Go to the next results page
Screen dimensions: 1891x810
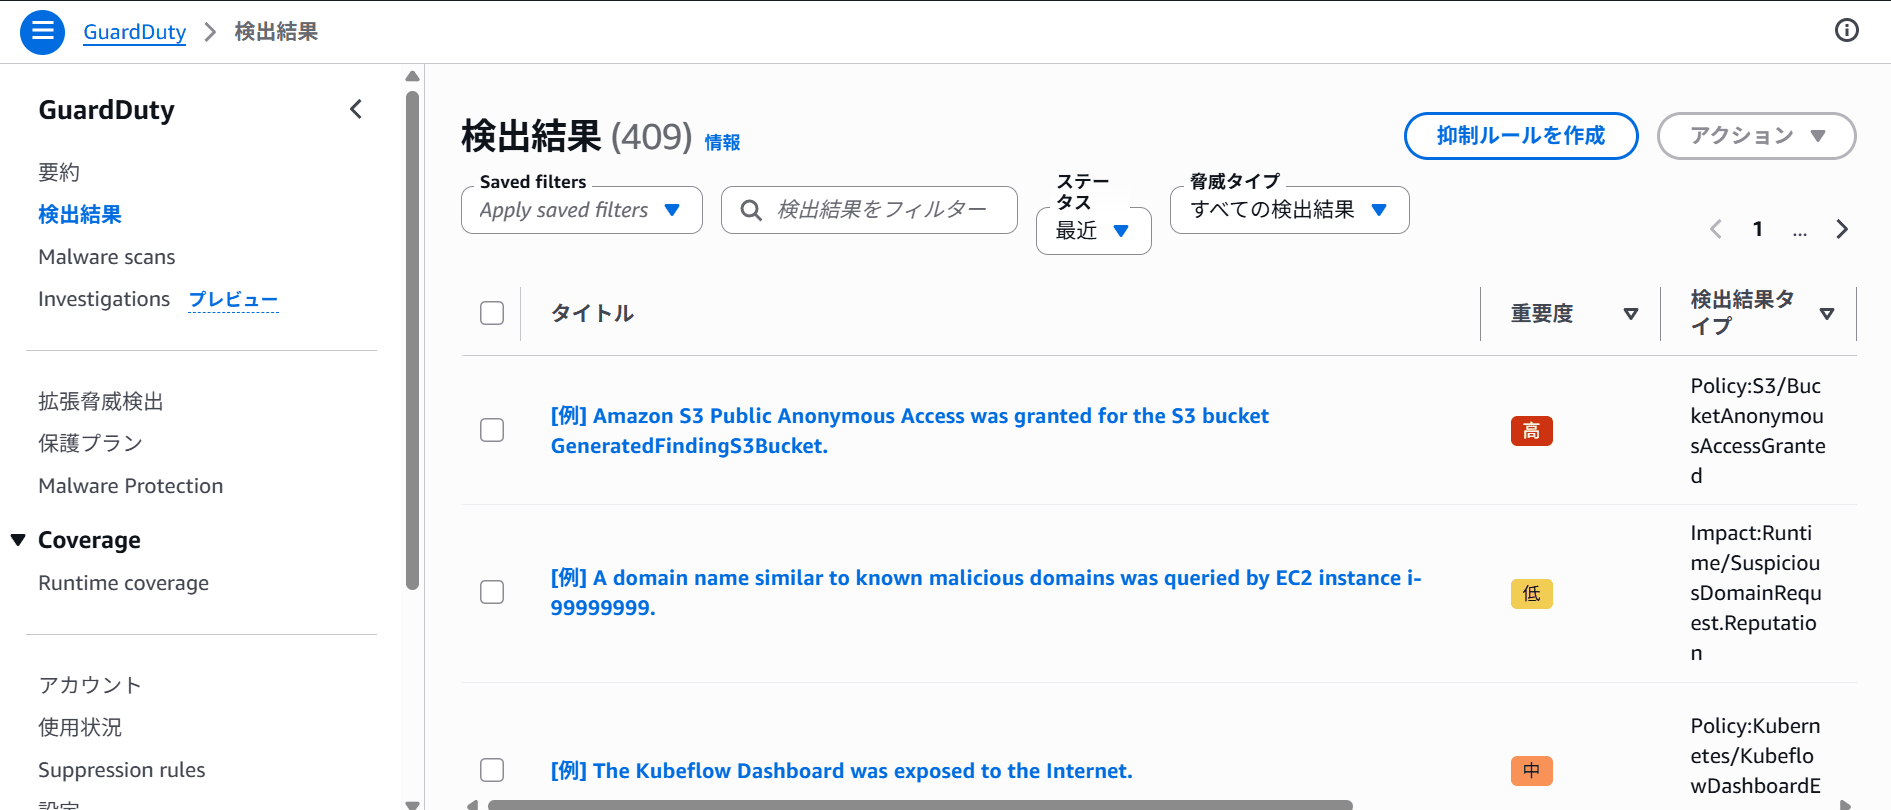point(1842,229)
